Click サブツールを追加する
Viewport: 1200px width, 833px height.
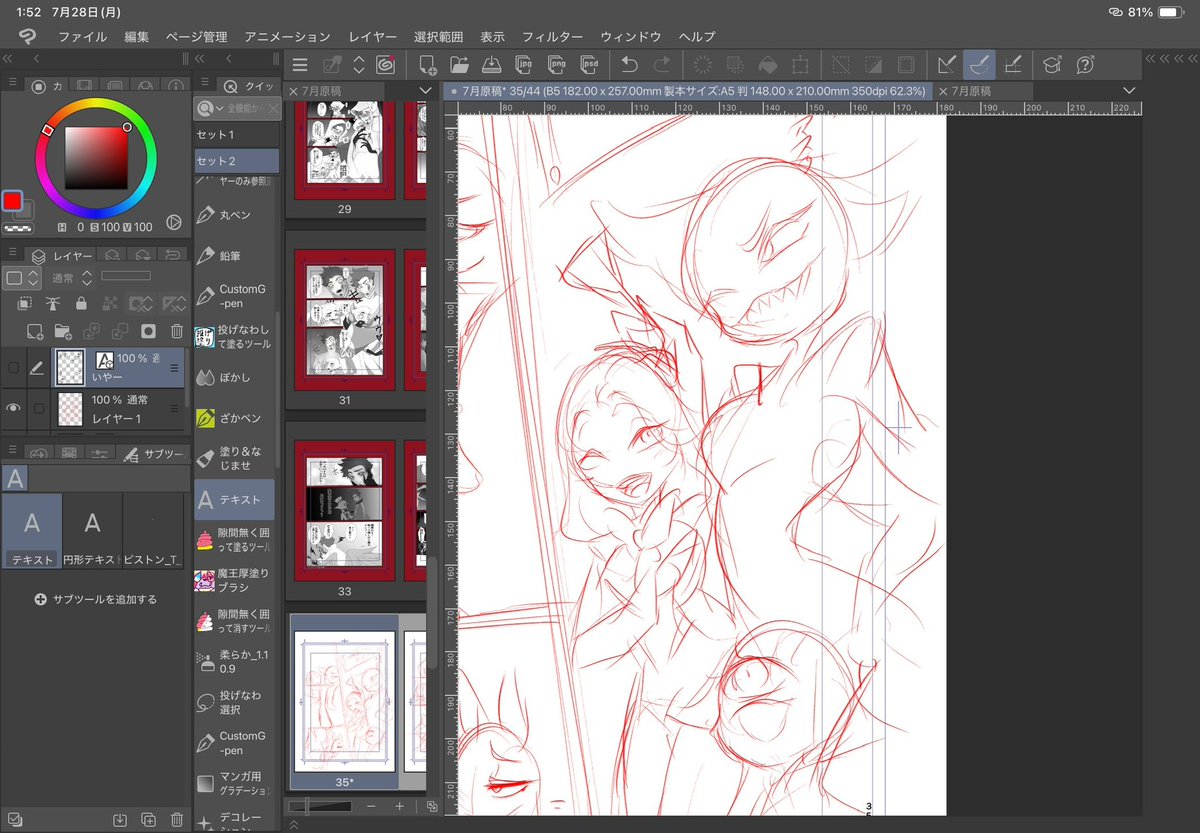[x=95, y=599]
